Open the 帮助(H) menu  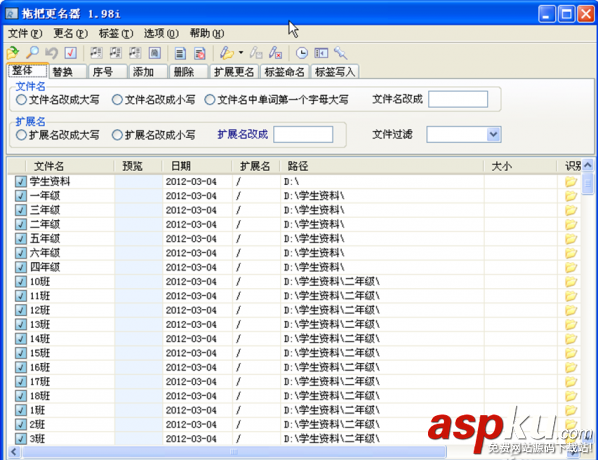coord(207,34)
